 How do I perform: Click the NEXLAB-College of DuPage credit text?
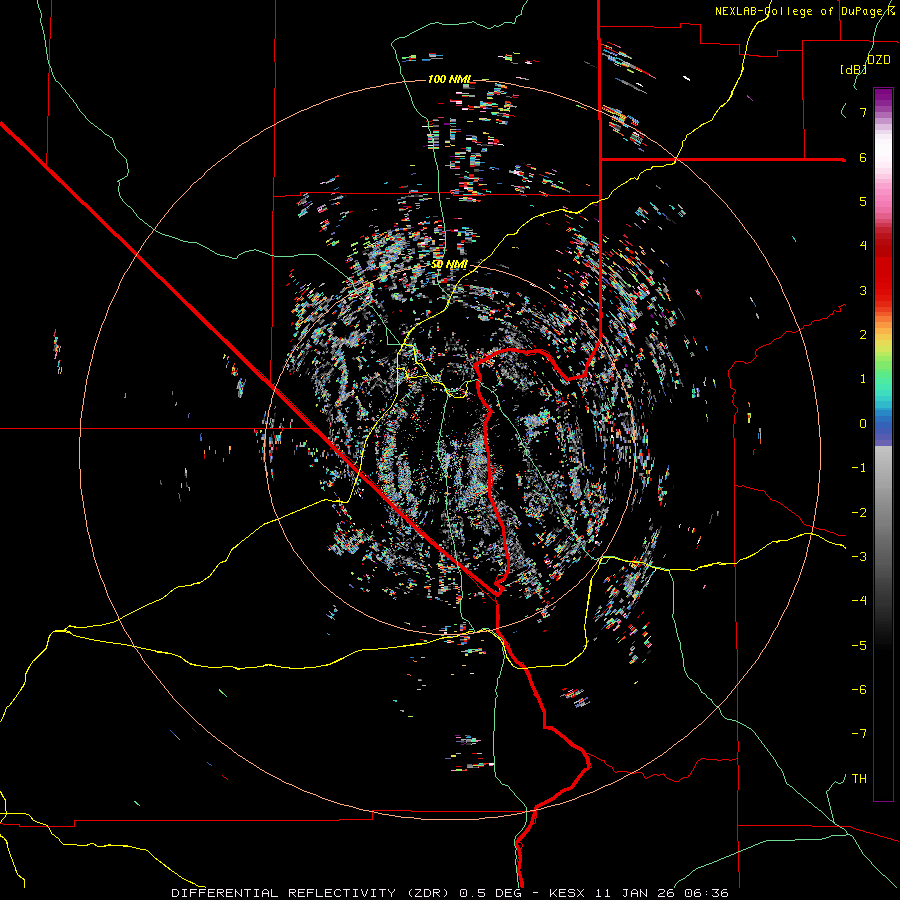[x=804, y=11]
